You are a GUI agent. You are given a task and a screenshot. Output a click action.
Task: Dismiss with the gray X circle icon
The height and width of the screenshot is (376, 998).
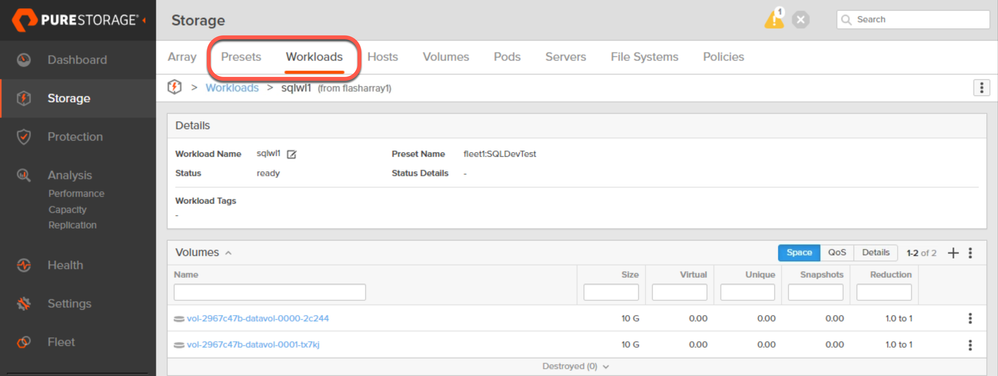tap(801, 20)
